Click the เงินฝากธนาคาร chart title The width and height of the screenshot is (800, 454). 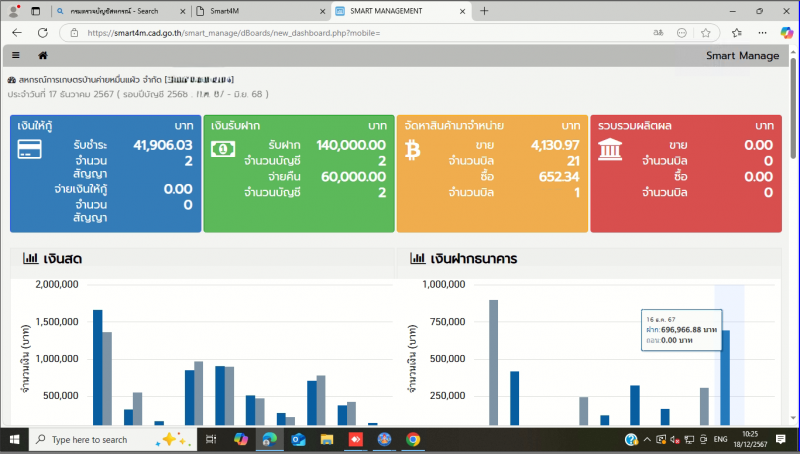click(x=473, y=259)
